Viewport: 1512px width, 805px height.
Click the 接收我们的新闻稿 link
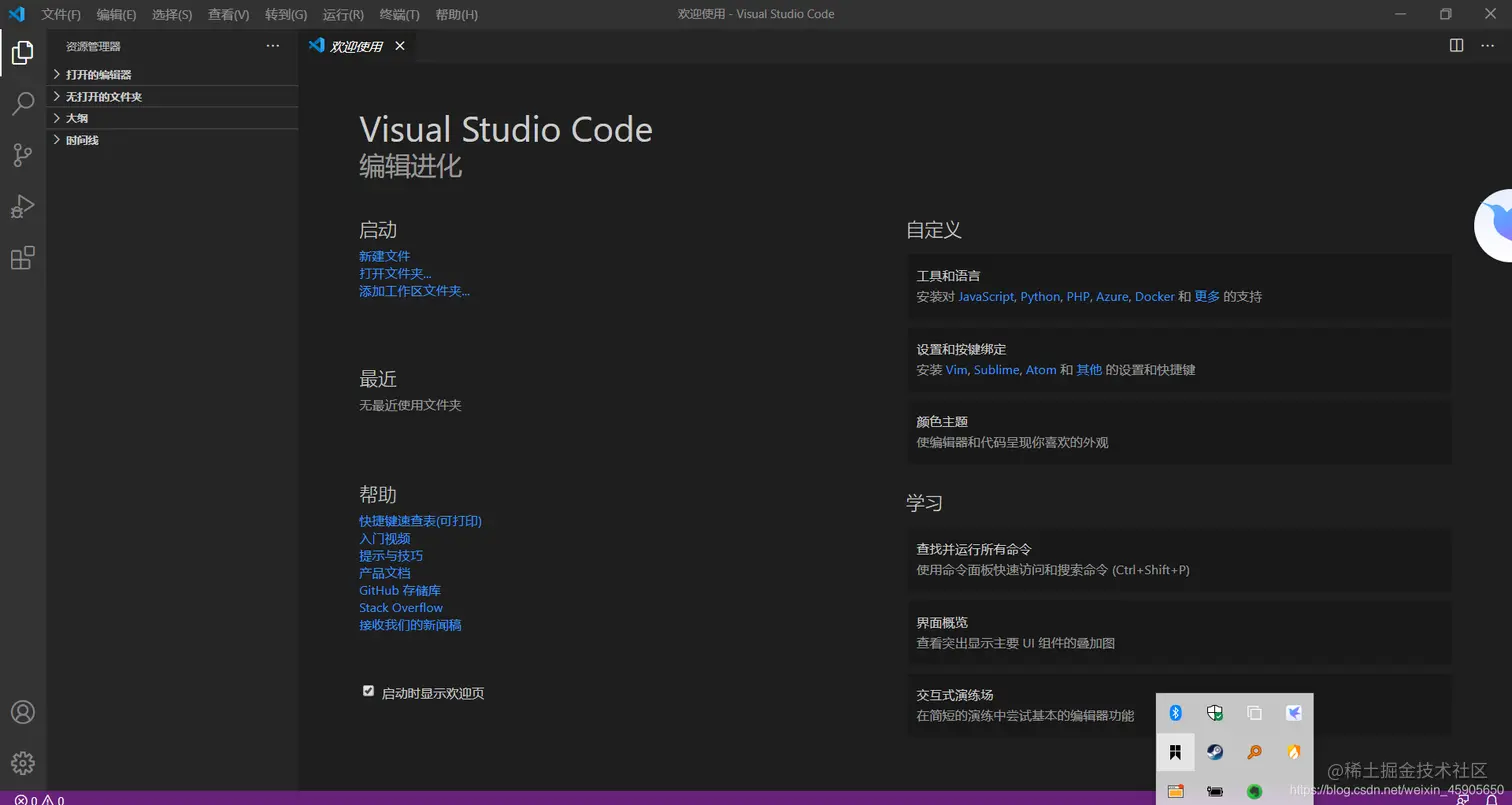tap(410, 625)
